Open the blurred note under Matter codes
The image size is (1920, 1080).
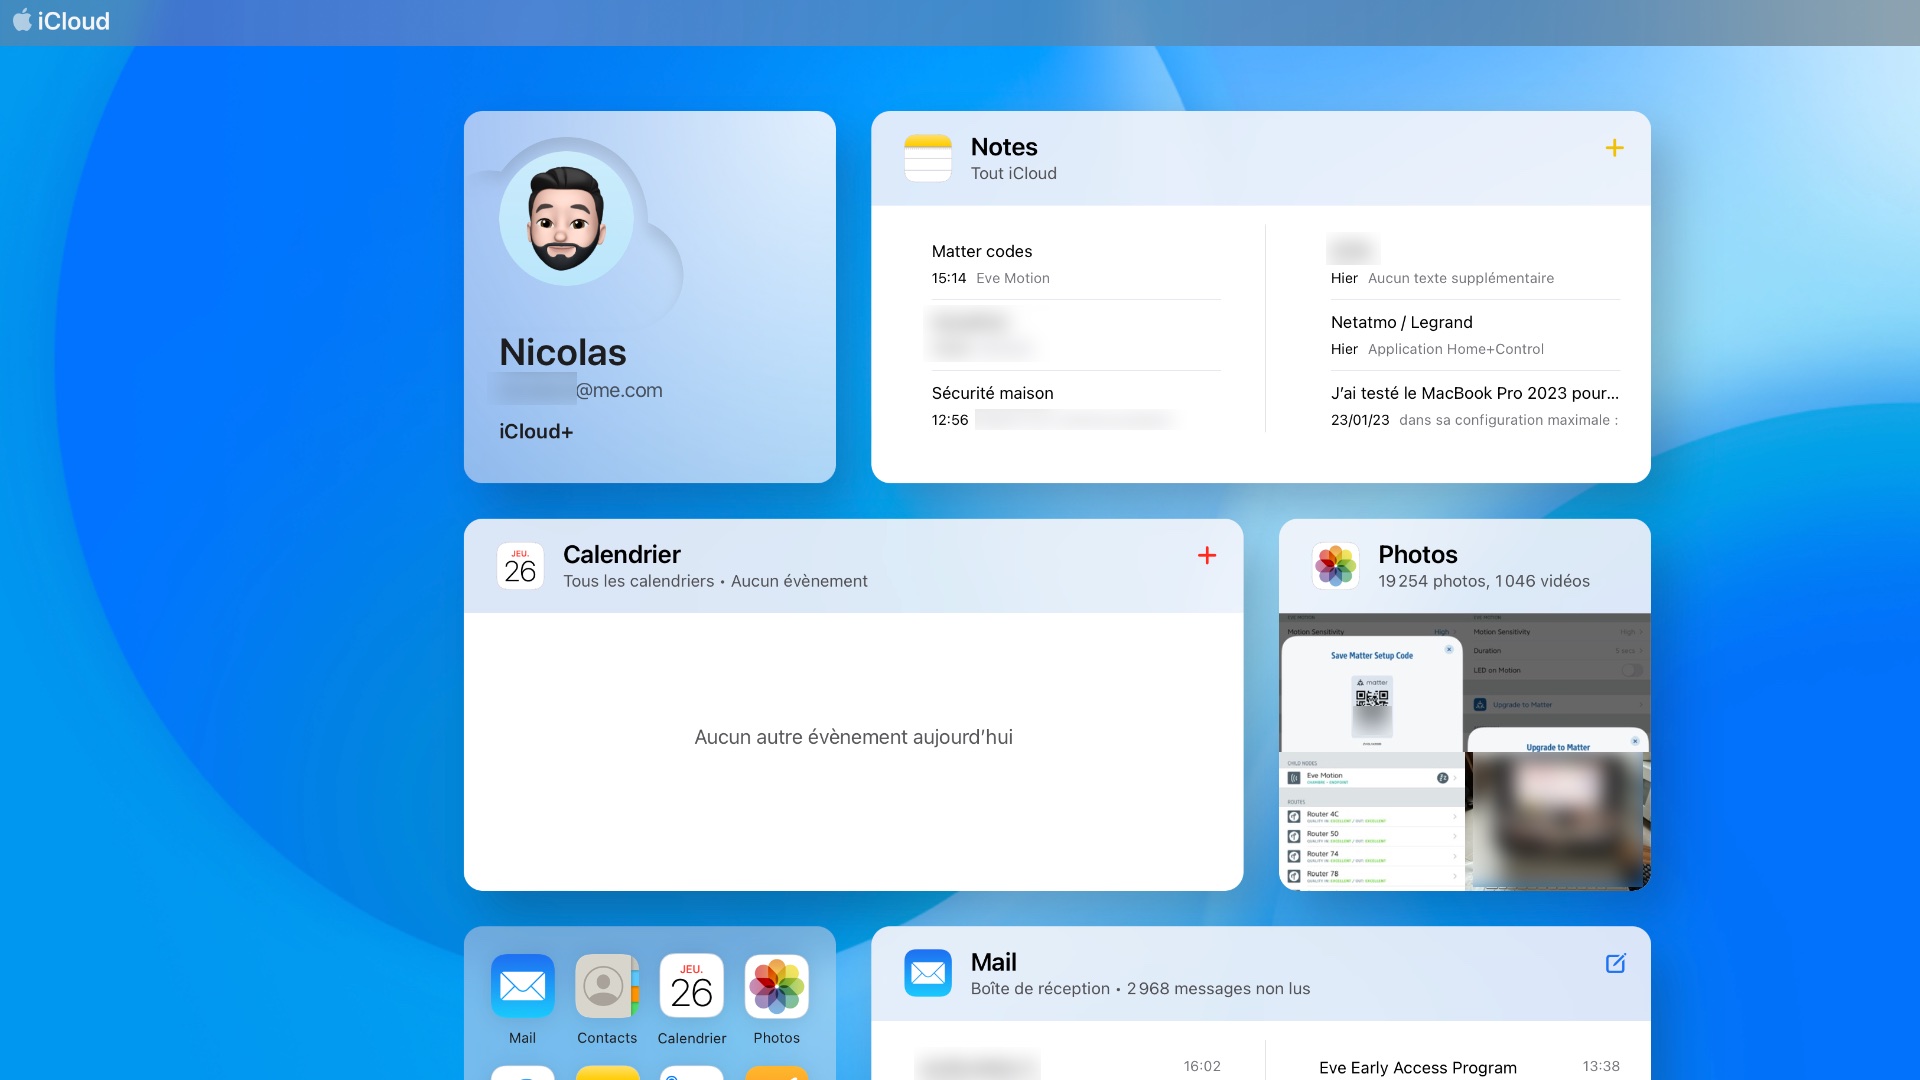click(1076, 335)
